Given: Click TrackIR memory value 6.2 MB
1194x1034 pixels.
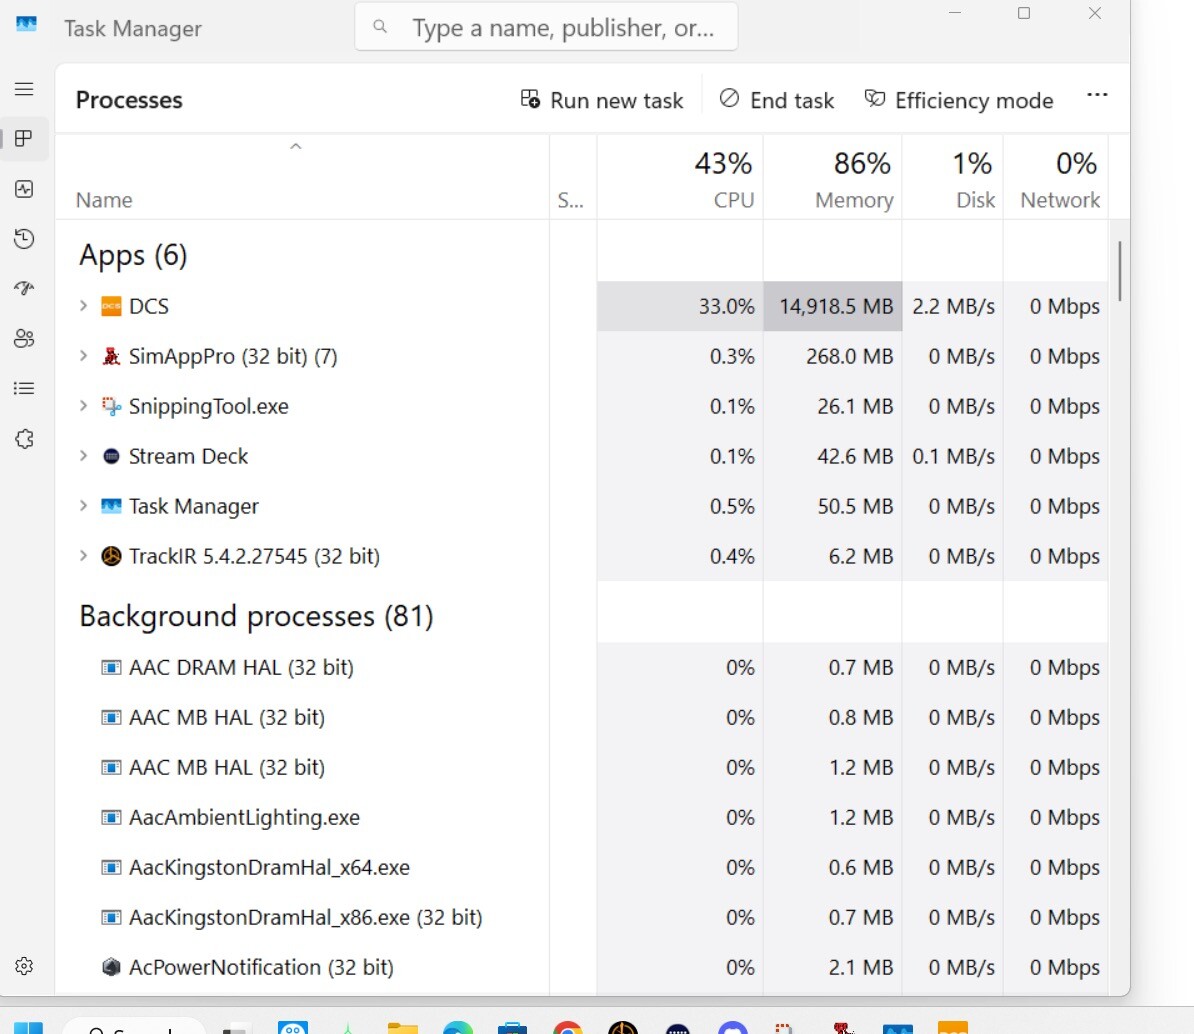Looking at the screenshot, I should [x=860, y=557].
